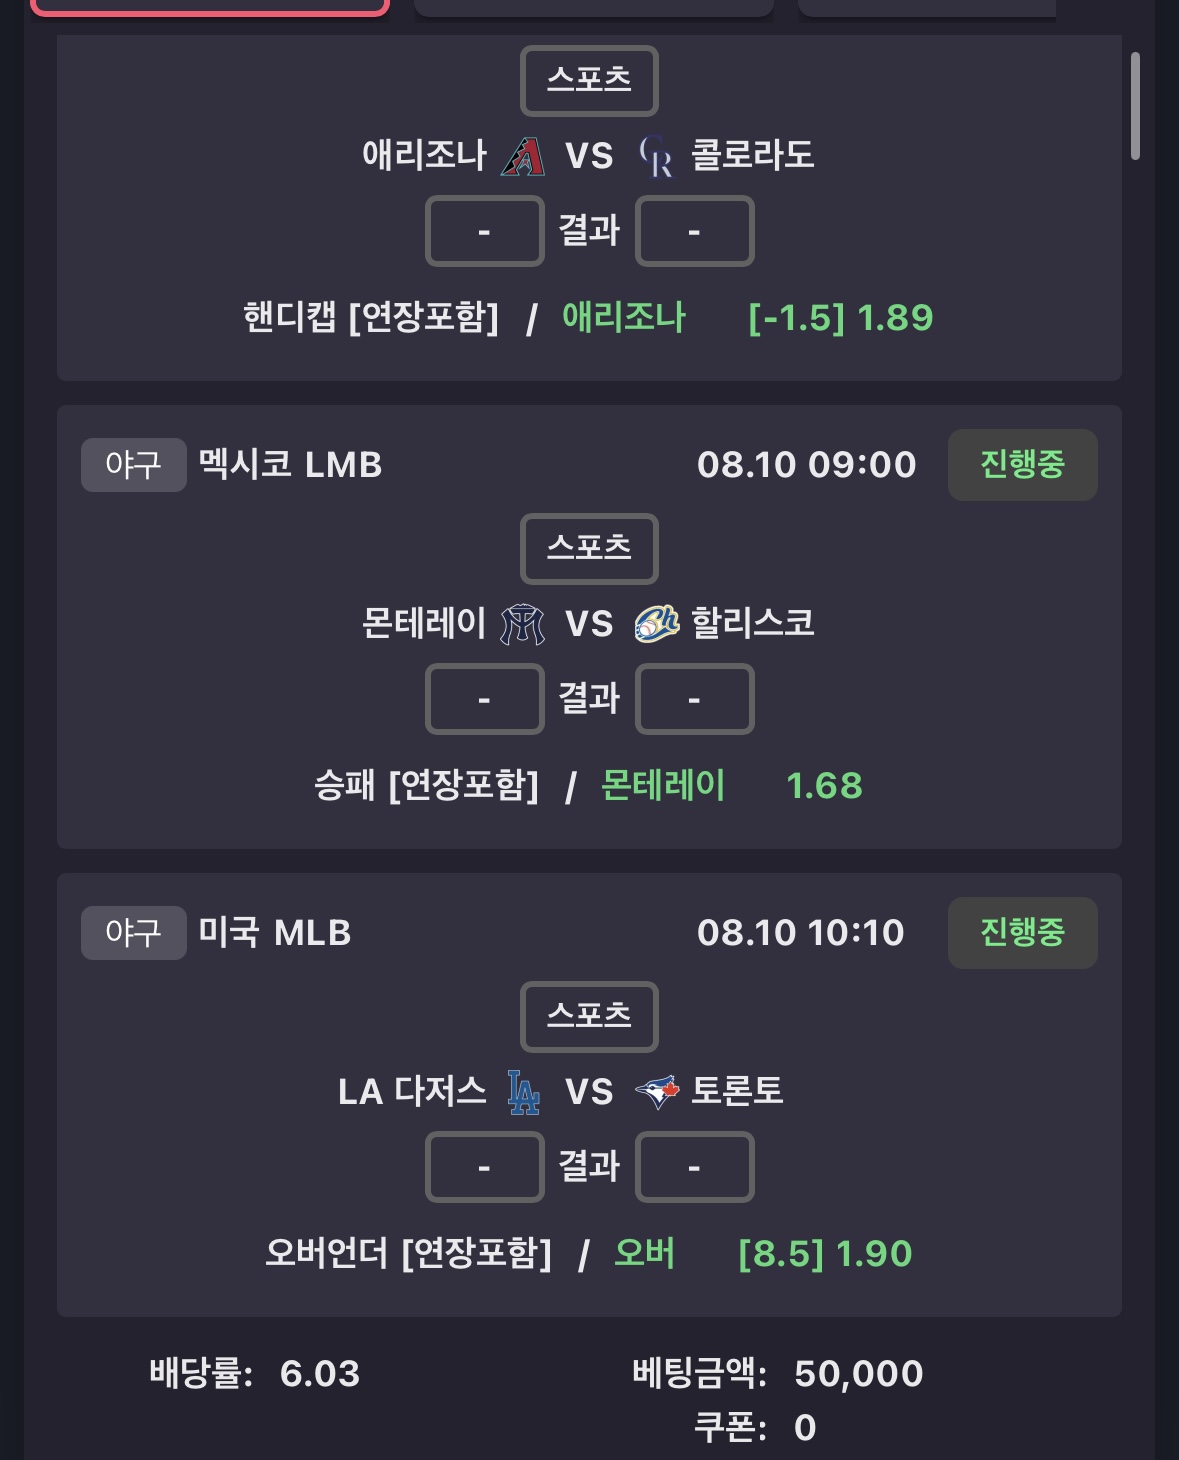Click the 몬테레이 1.68 bet selection text

[x=731, y=786]
